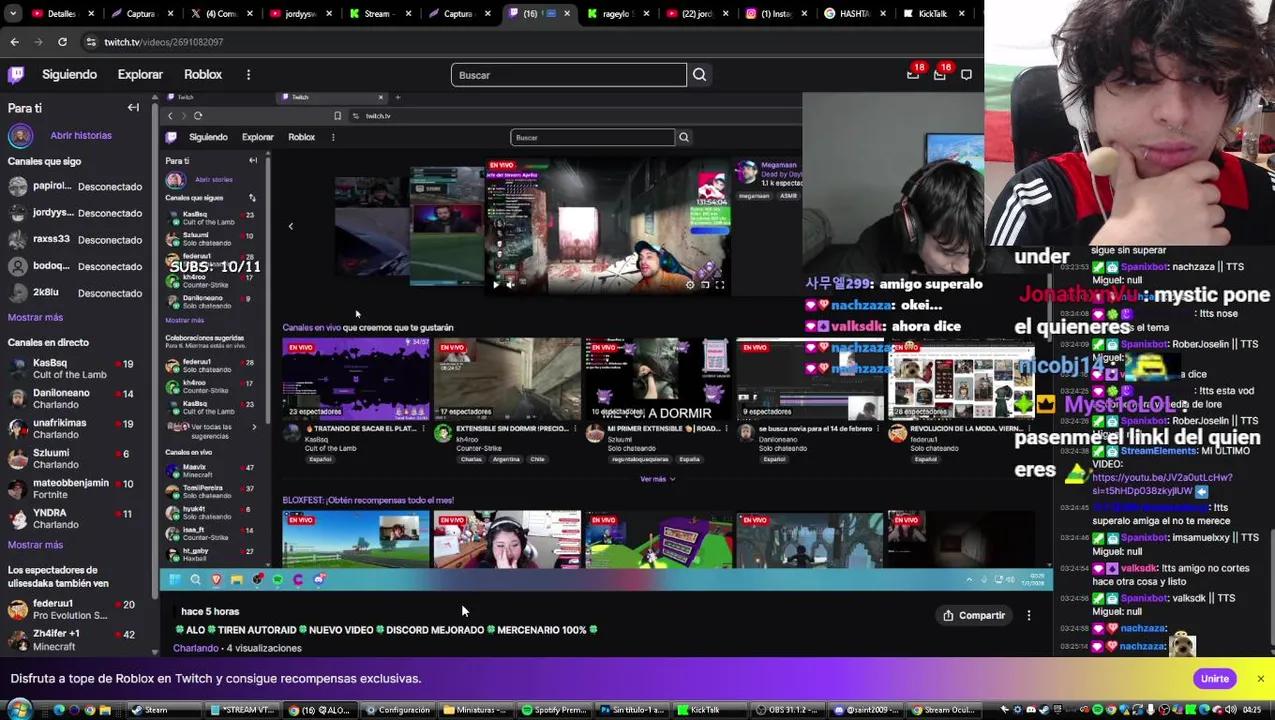
Task: Open the Configuración taskbar window
Action: 398,710
